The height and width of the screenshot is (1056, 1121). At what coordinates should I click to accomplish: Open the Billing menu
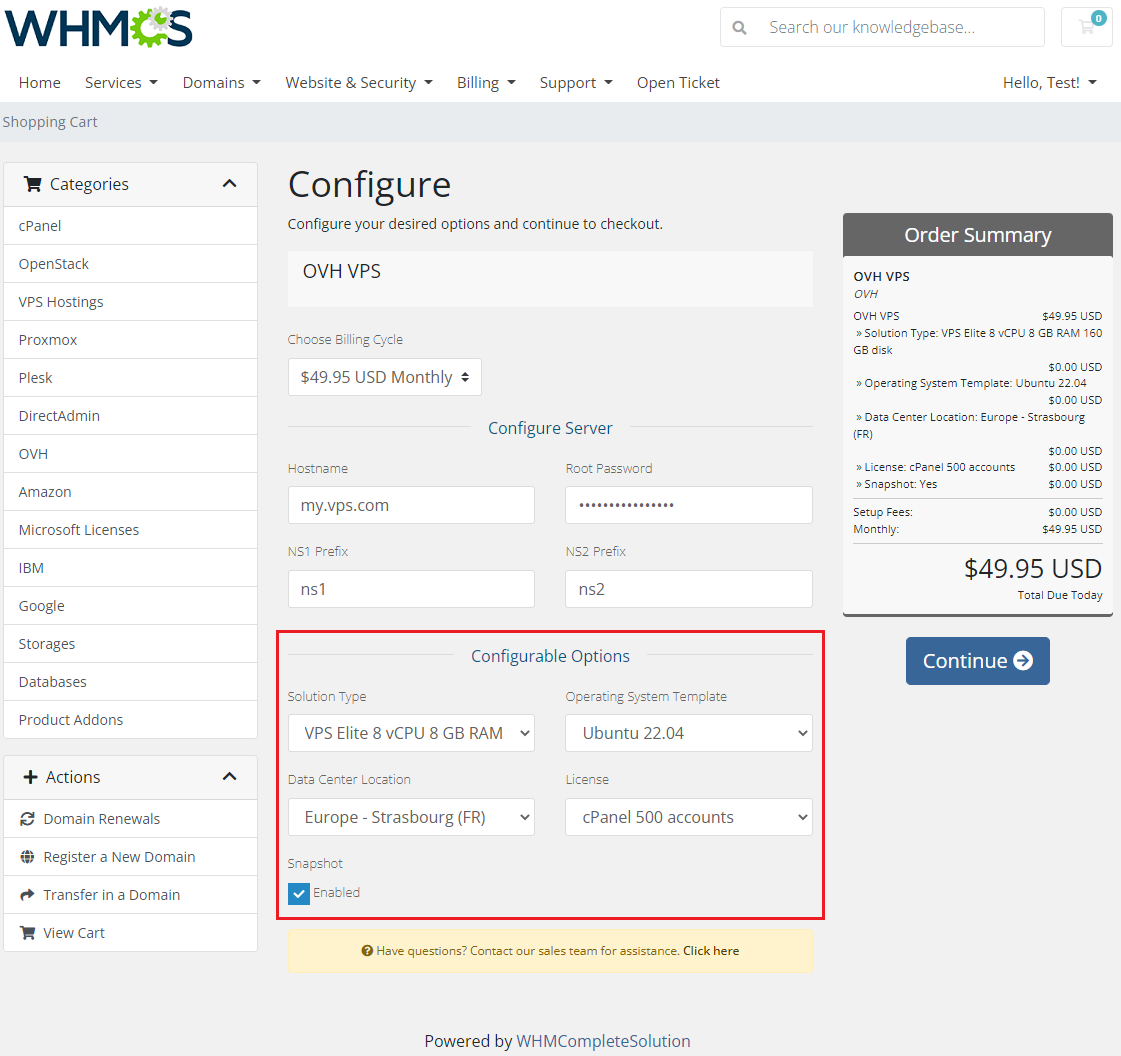point(486,83)
